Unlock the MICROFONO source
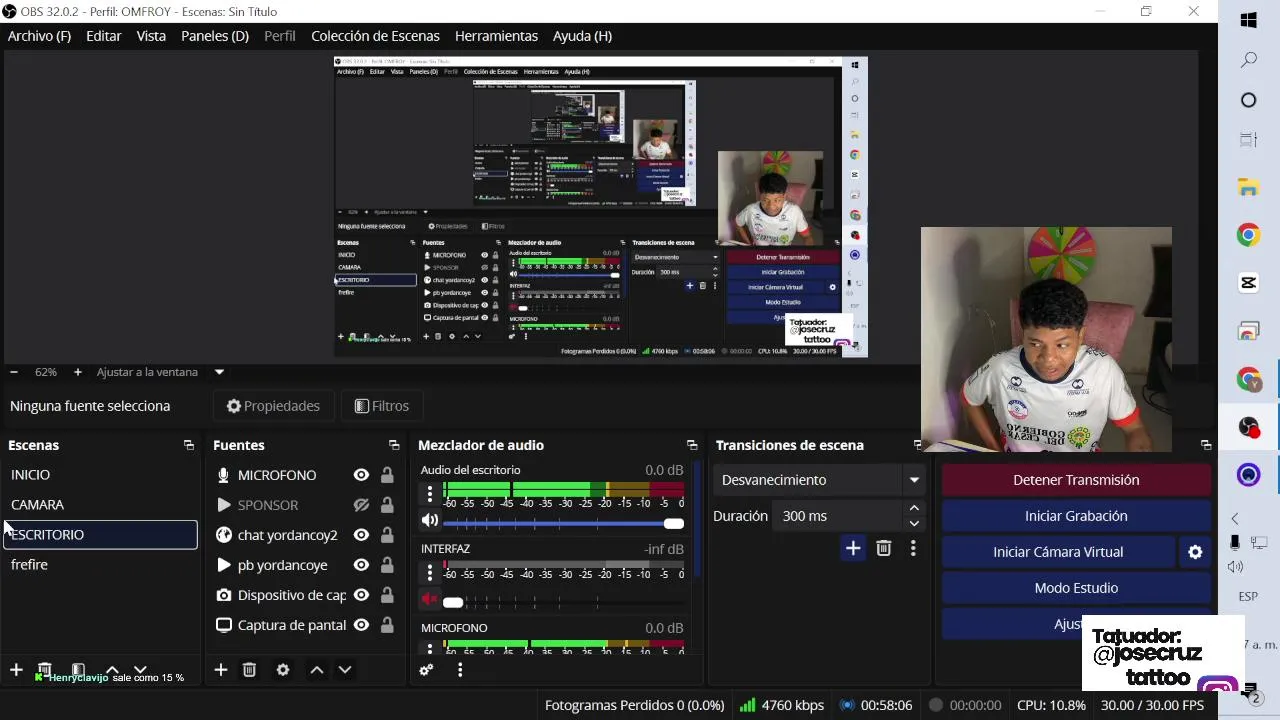 [387, 475]
